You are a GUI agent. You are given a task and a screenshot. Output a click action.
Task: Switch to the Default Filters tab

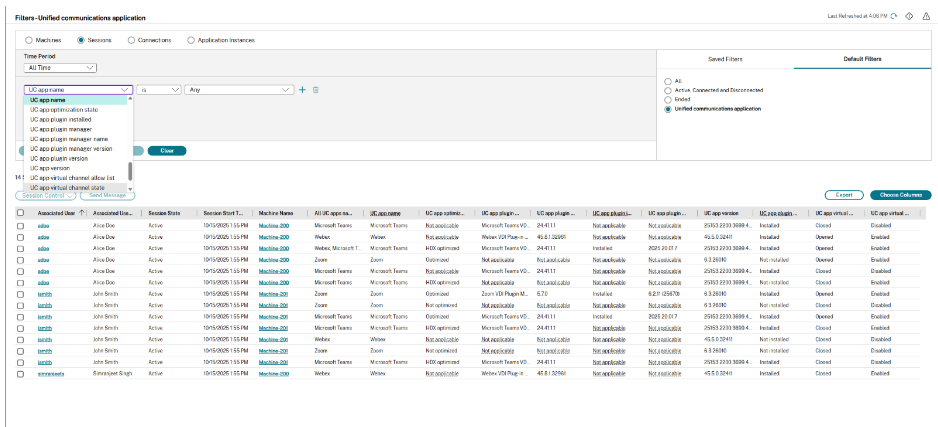pyautogui.click(x=862, y=59)
